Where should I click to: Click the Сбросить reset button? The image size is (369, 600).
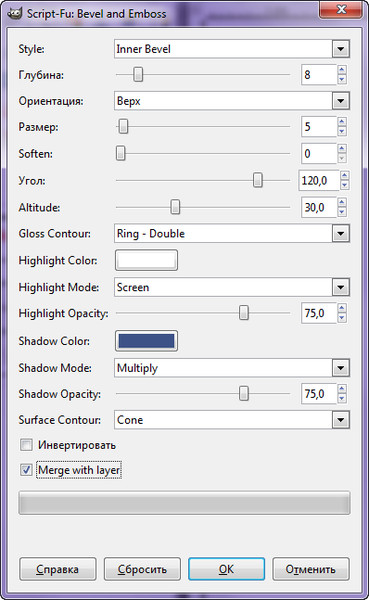point(142,569)
